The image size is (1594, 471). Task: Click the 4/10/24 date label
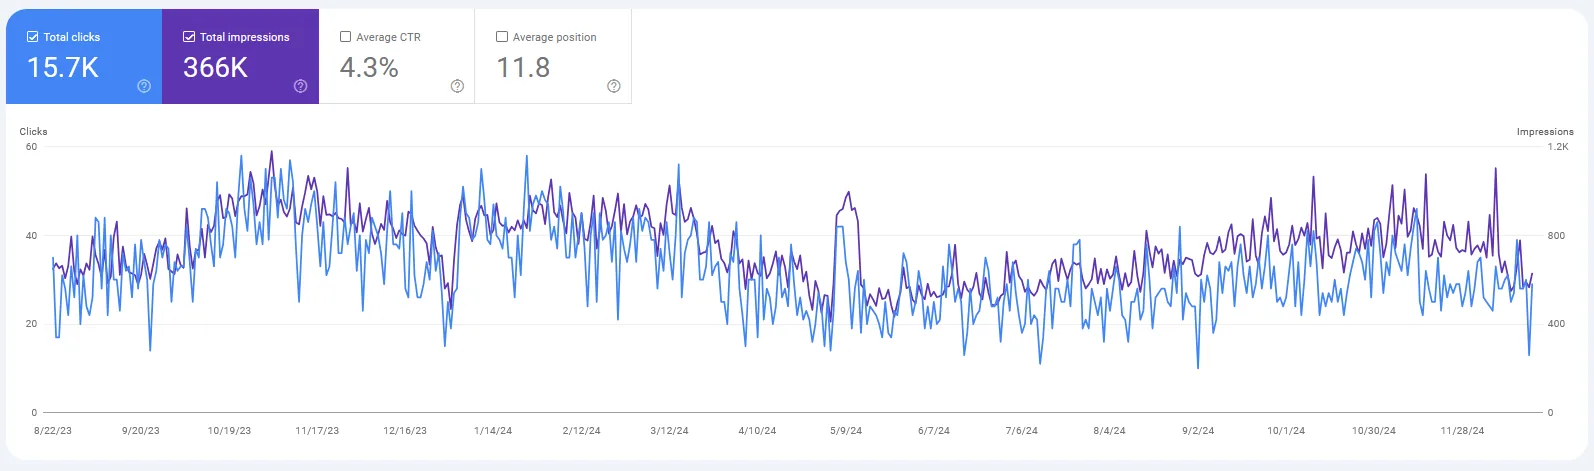pyautogui.click(x=757, y=431)
